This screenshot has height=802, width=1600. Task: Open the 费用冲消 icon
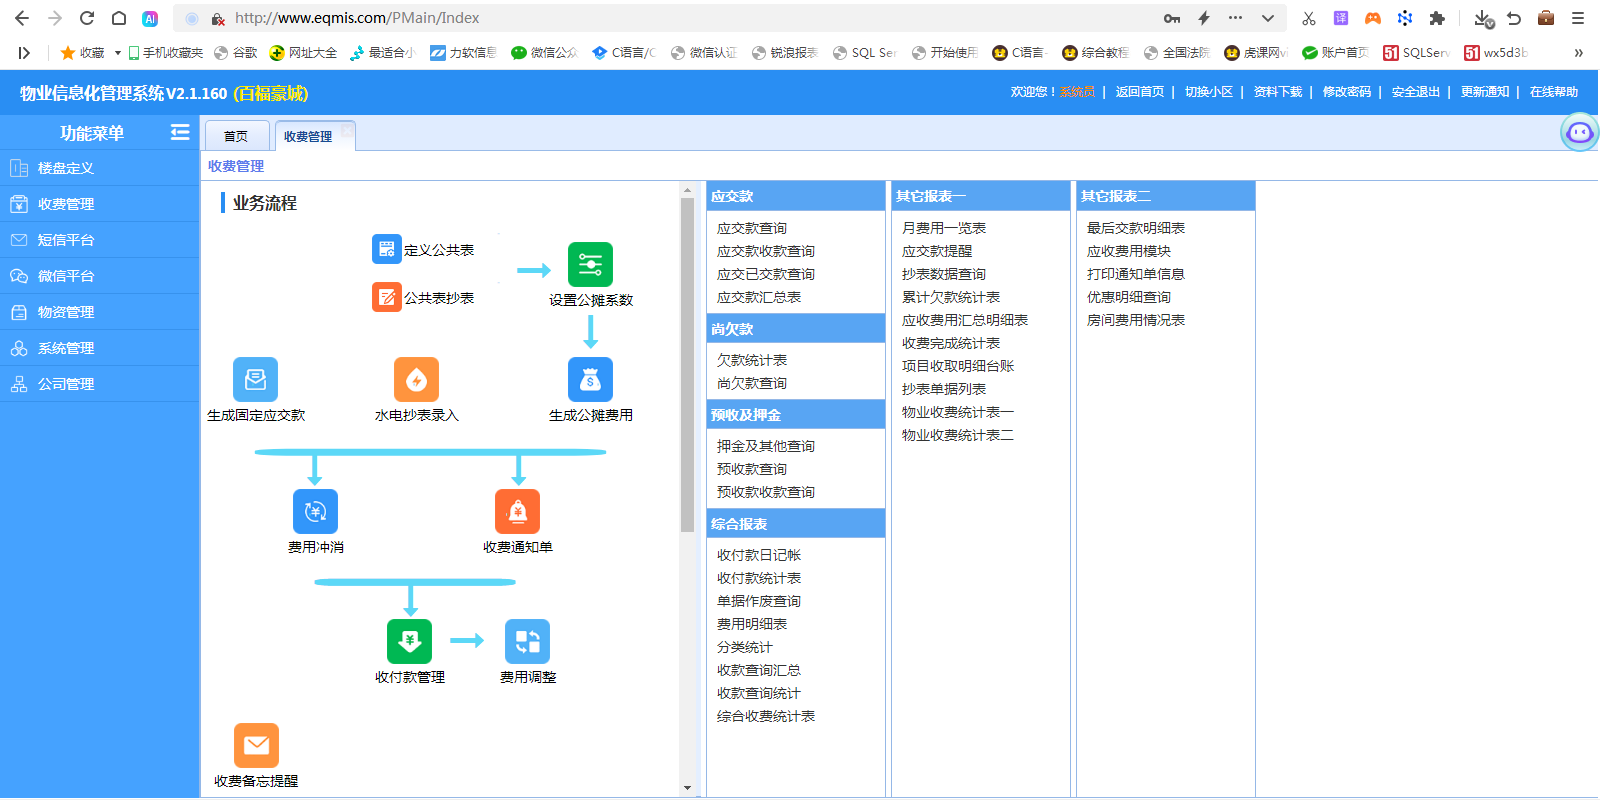tap(315, 512)
